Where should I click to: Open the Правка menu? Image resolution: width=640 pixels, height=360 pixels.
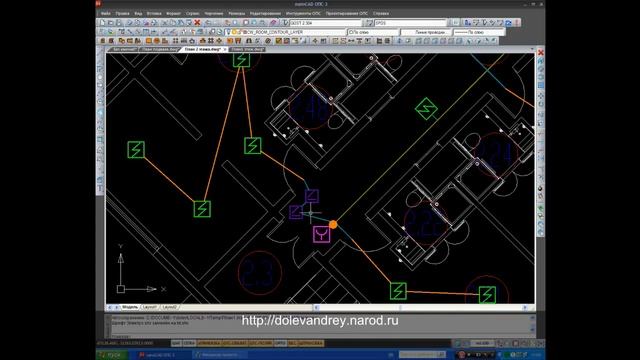[122, 13]
